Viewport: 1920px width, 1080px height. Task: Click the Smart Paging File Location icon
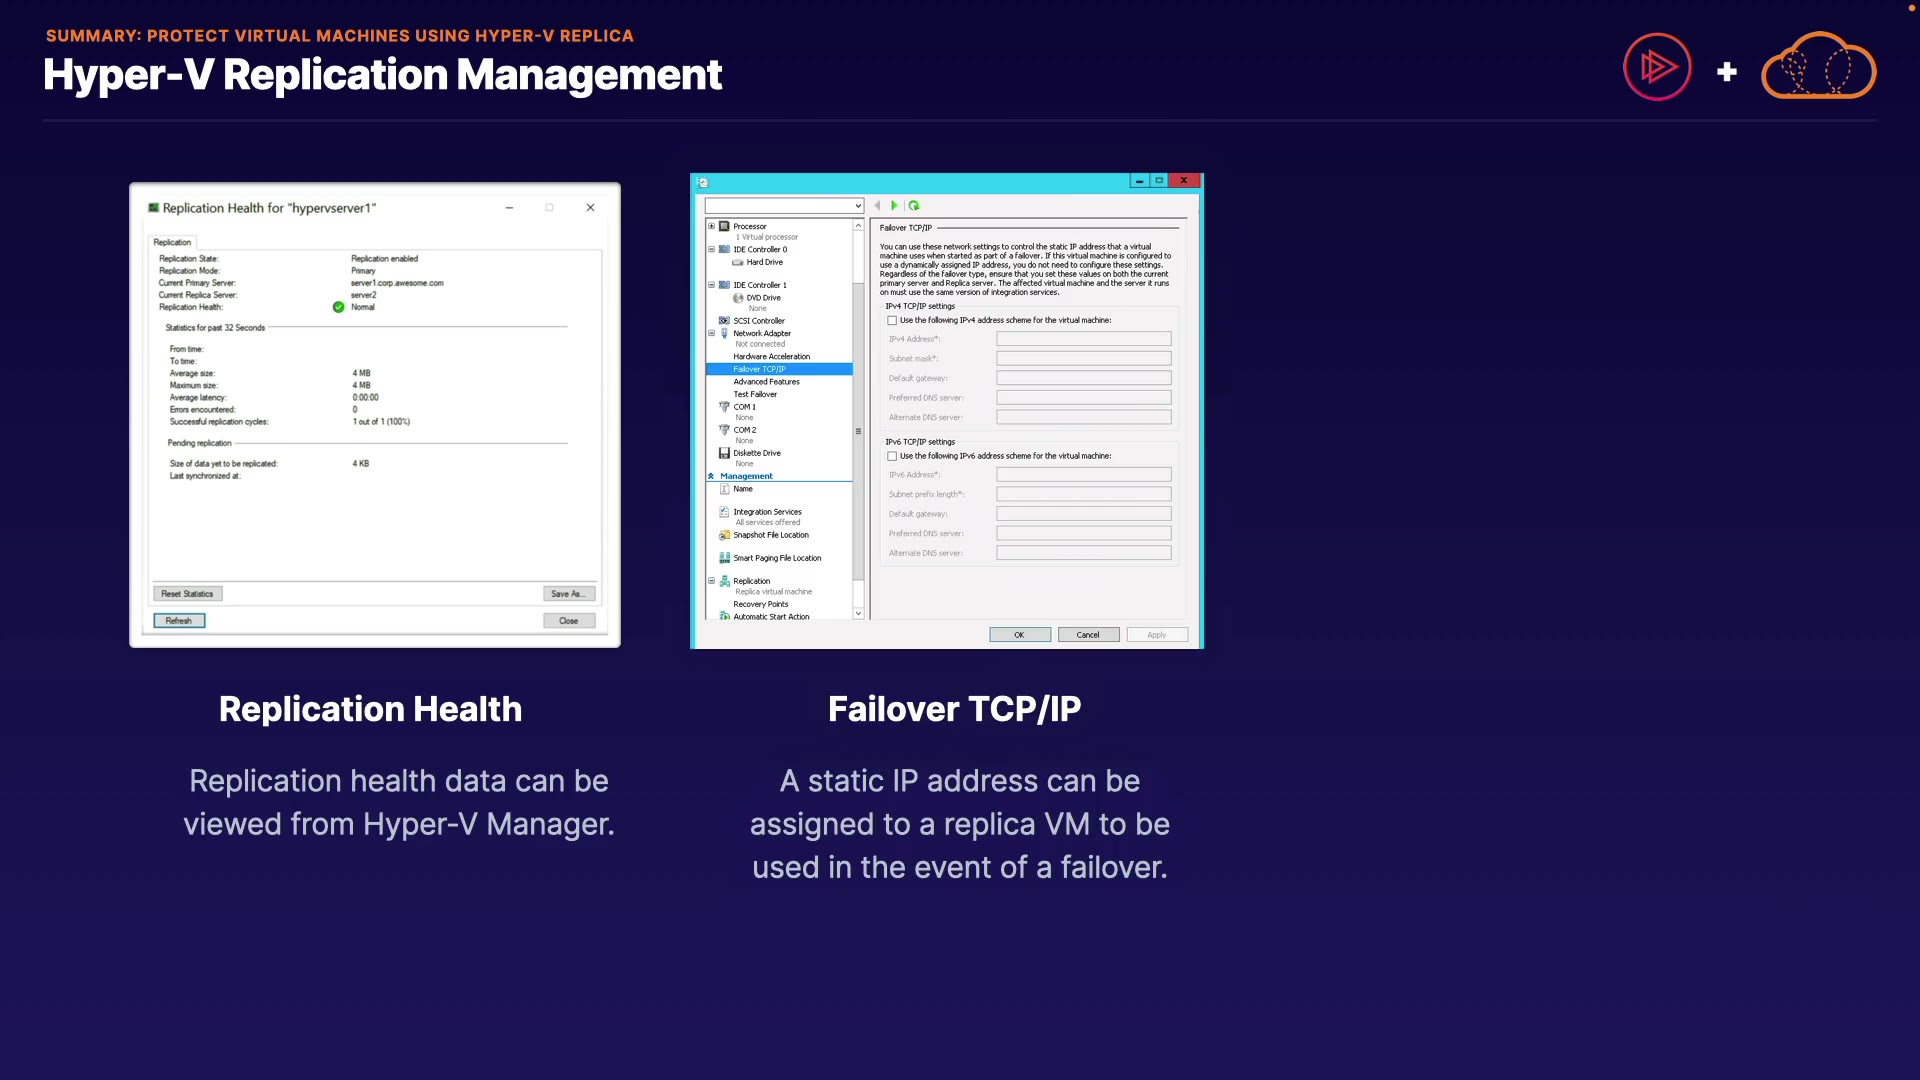(724, 559)
